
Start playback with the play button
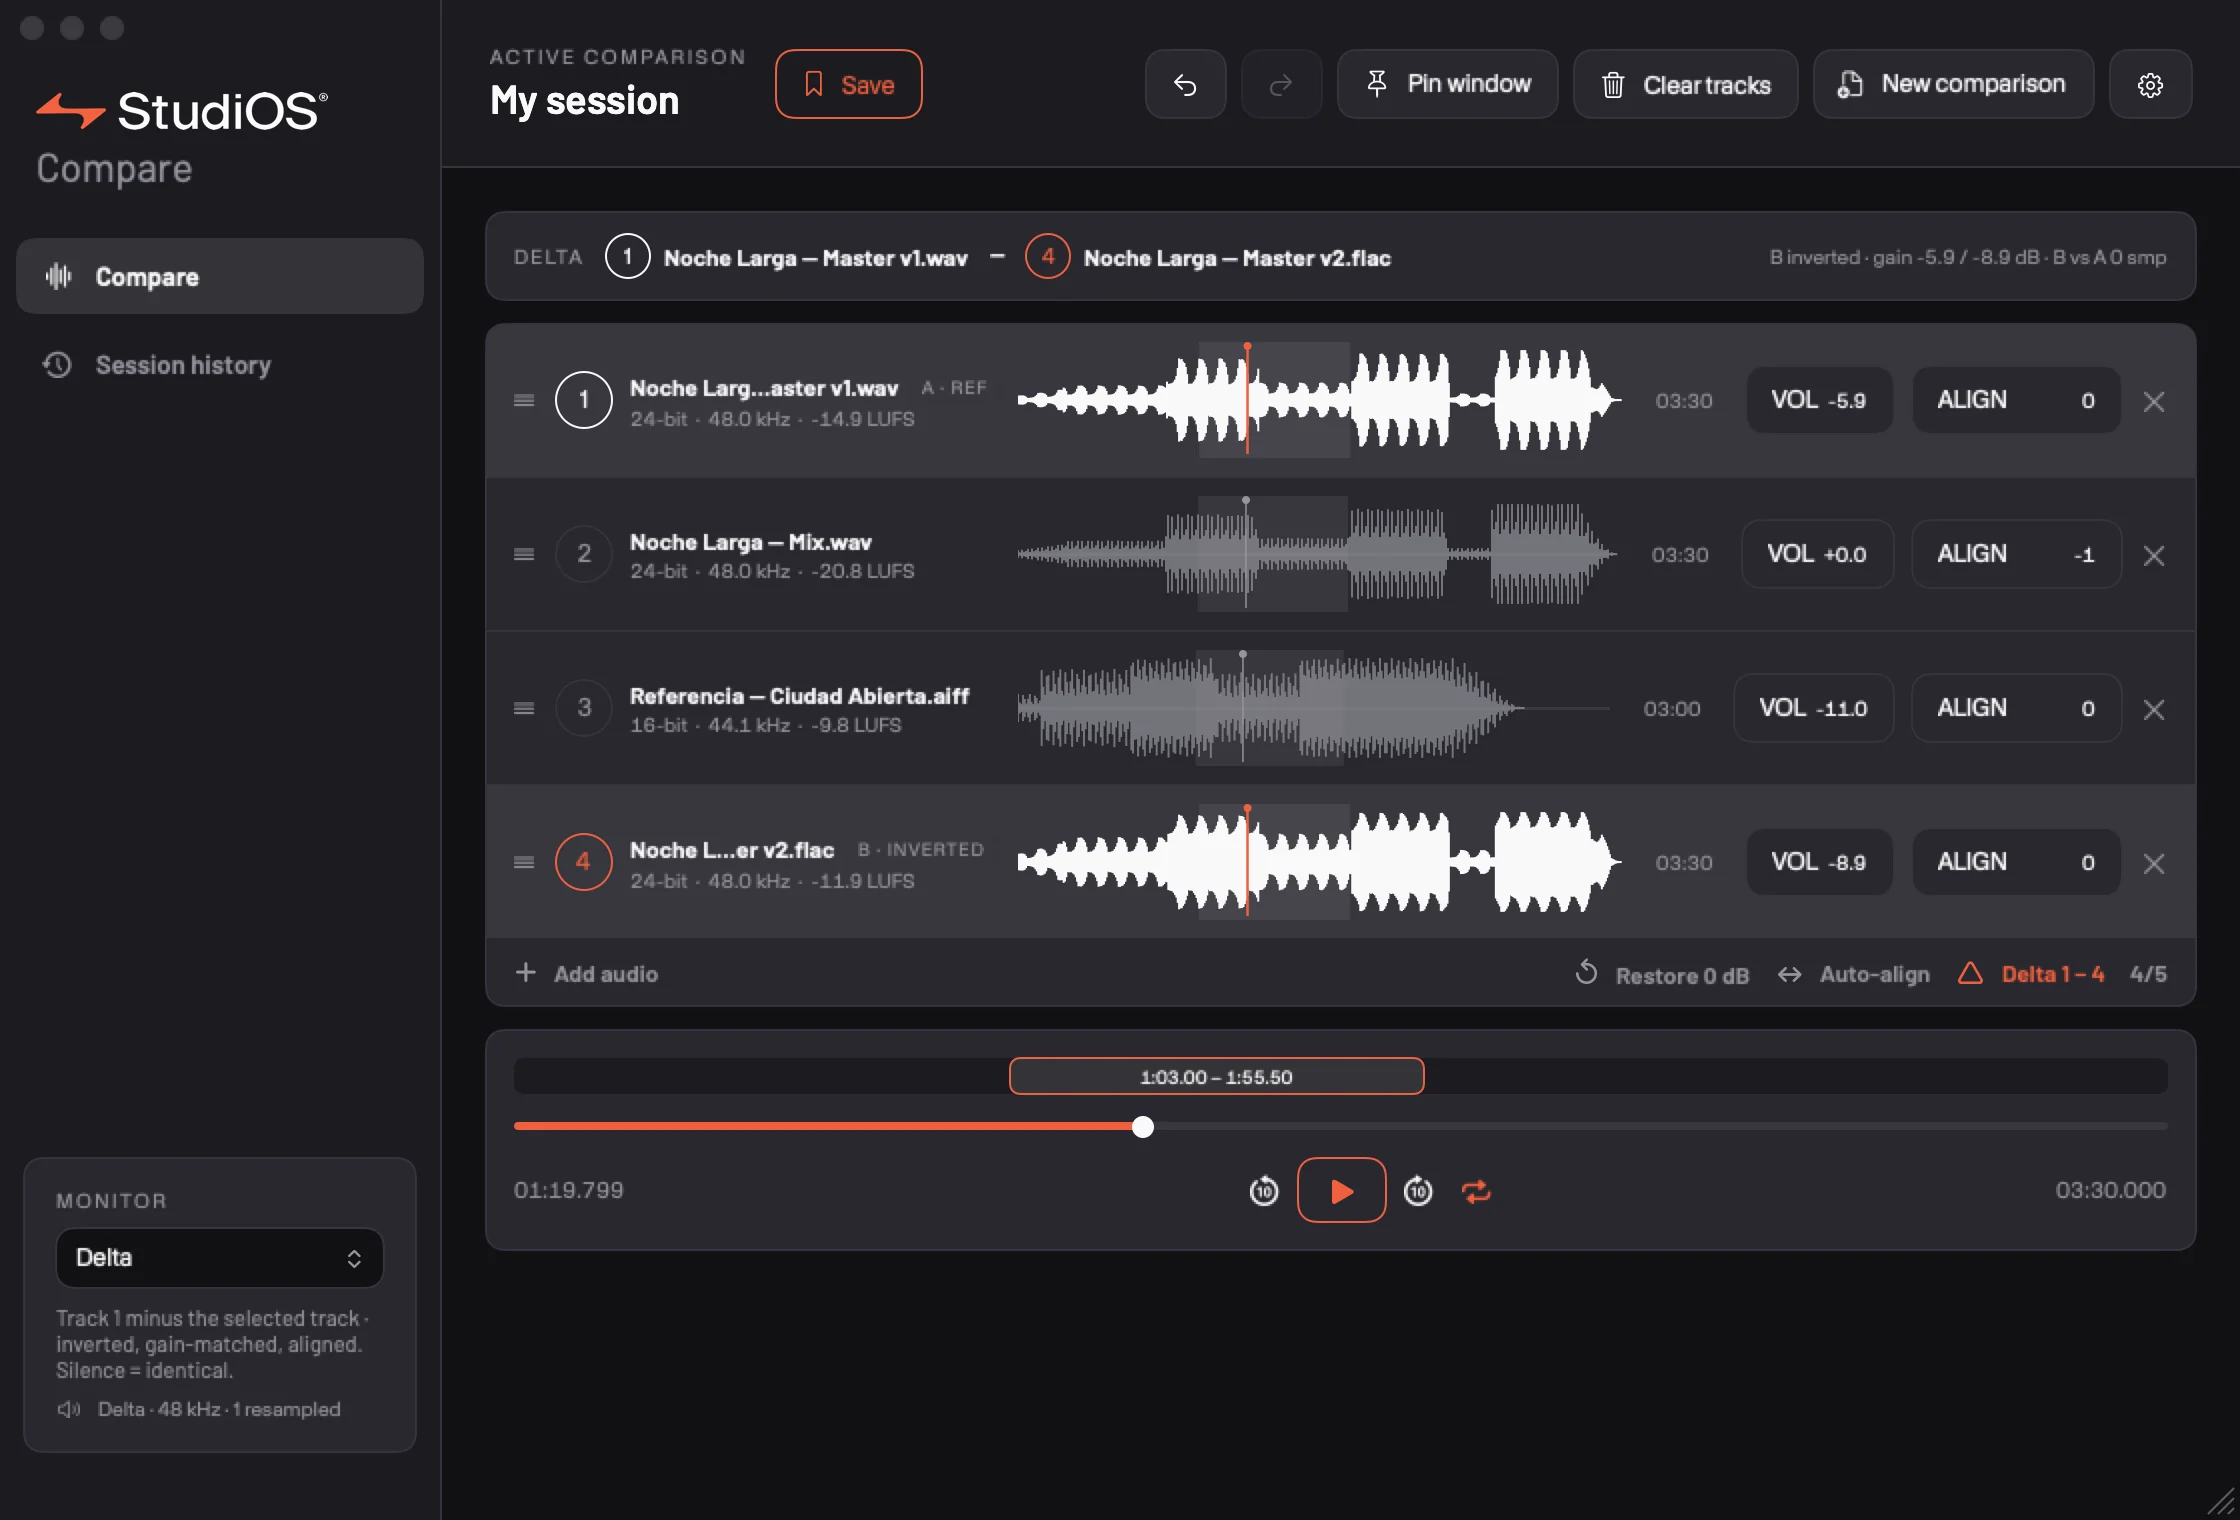[x=1341, y=1190]
